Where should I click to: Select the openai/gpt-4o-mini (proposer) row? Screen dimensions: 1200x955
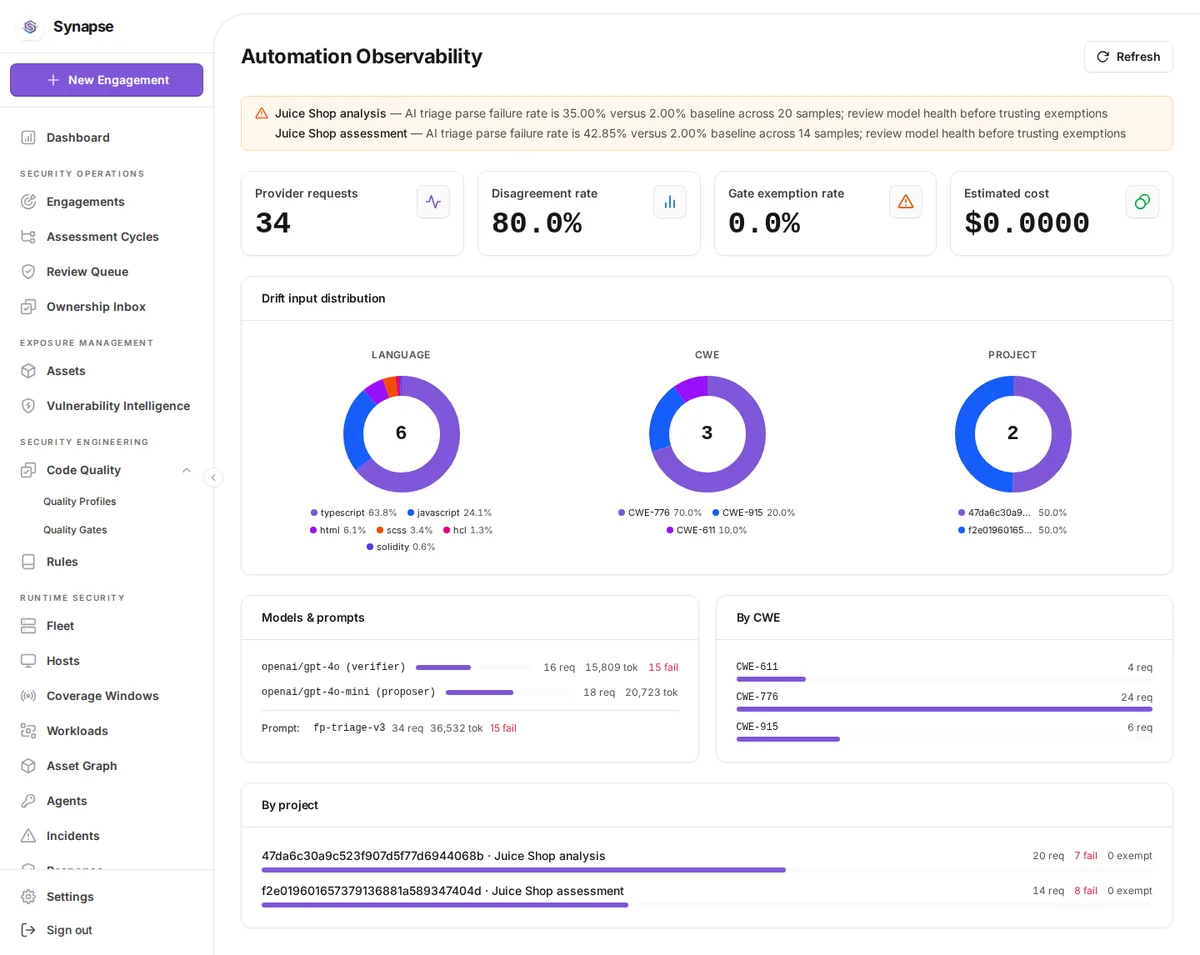tap(470, 692)
